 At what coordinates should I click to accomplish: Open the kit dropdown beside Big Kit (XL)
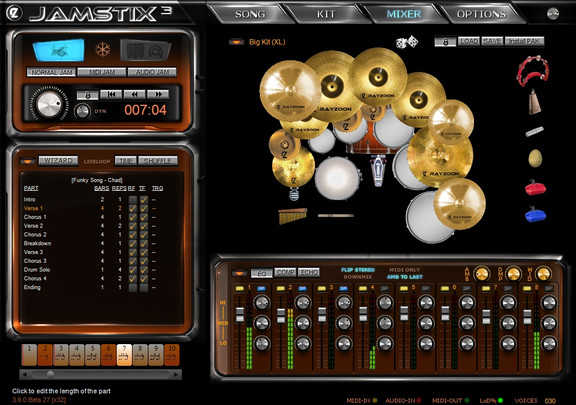coord(237,42)
